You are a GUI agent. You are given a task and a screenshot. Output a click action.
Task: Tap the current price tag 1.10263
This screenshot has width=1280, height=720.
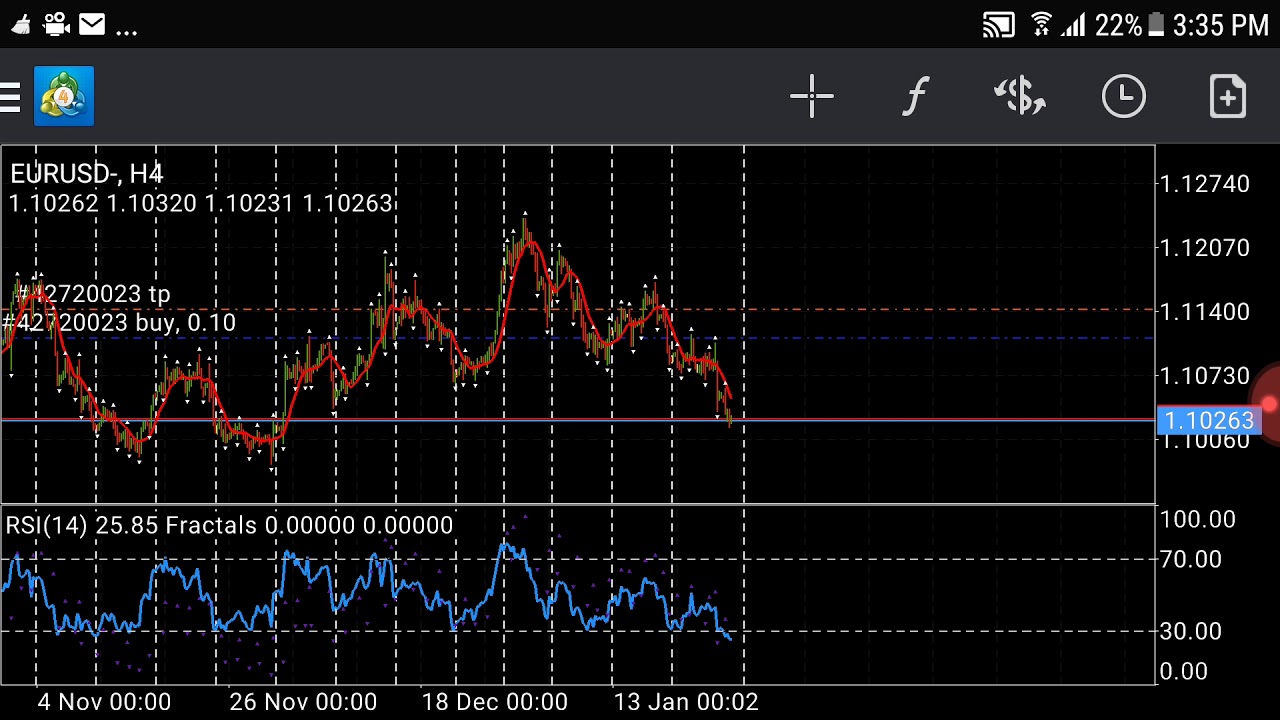1207,421
